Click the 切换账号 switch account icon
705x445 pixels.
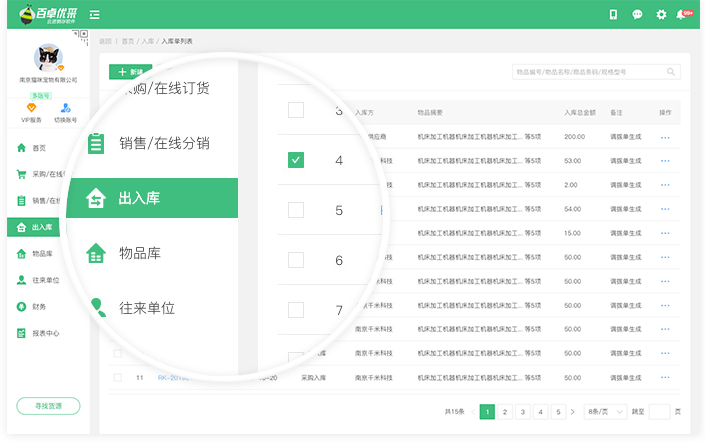65,109
